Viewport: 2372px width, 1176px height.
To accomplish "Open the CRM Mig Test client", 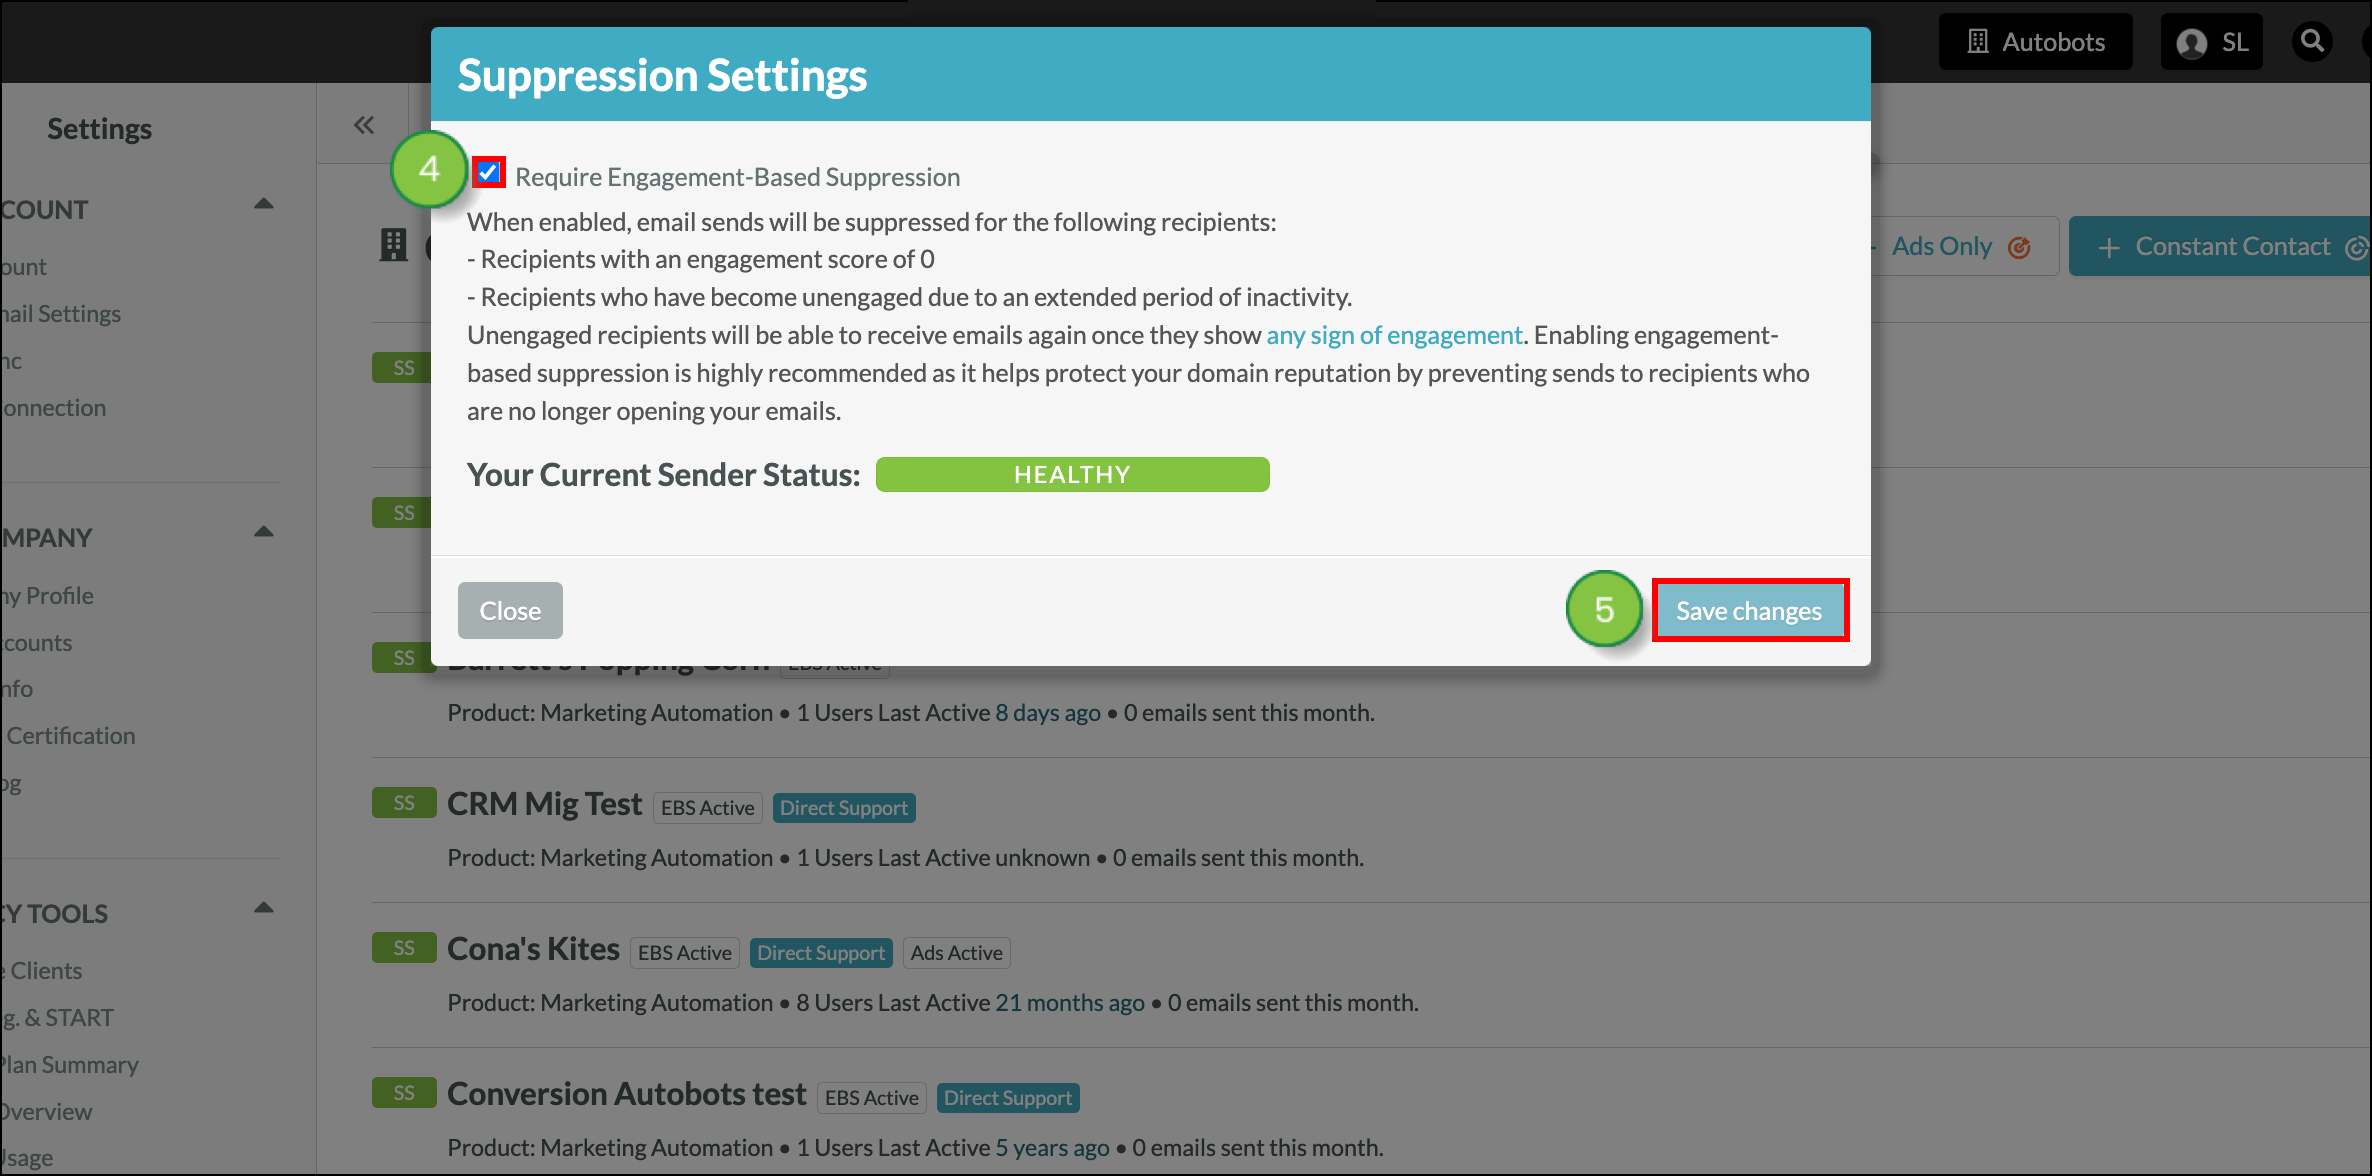I will pyautogui.click(x=544, y=804).
